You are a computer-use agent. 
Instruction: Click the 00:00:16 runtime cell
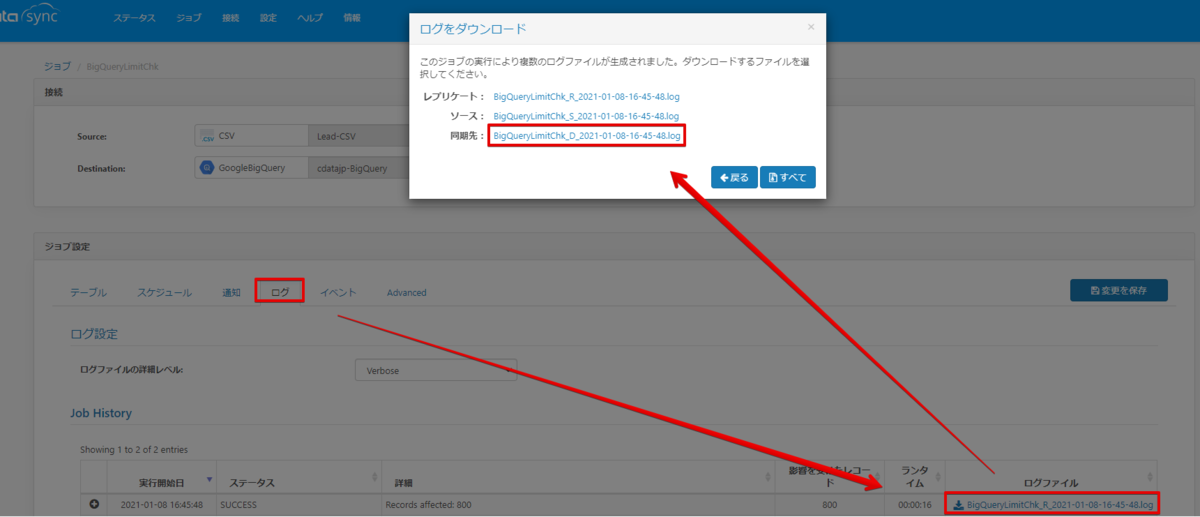[x=915, y=505]
